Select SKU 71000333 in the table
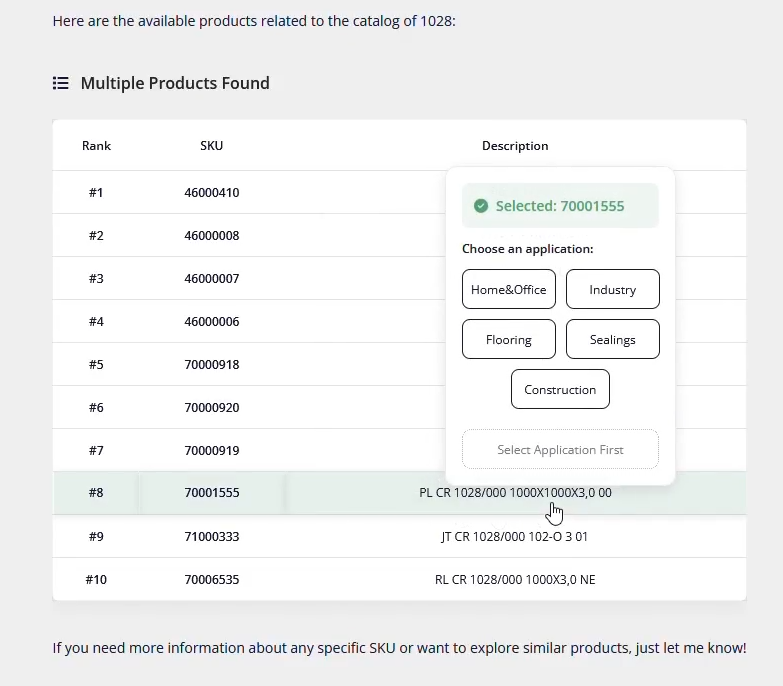The width and height of the screenshot is (783, 686). [x=212, y=537]
